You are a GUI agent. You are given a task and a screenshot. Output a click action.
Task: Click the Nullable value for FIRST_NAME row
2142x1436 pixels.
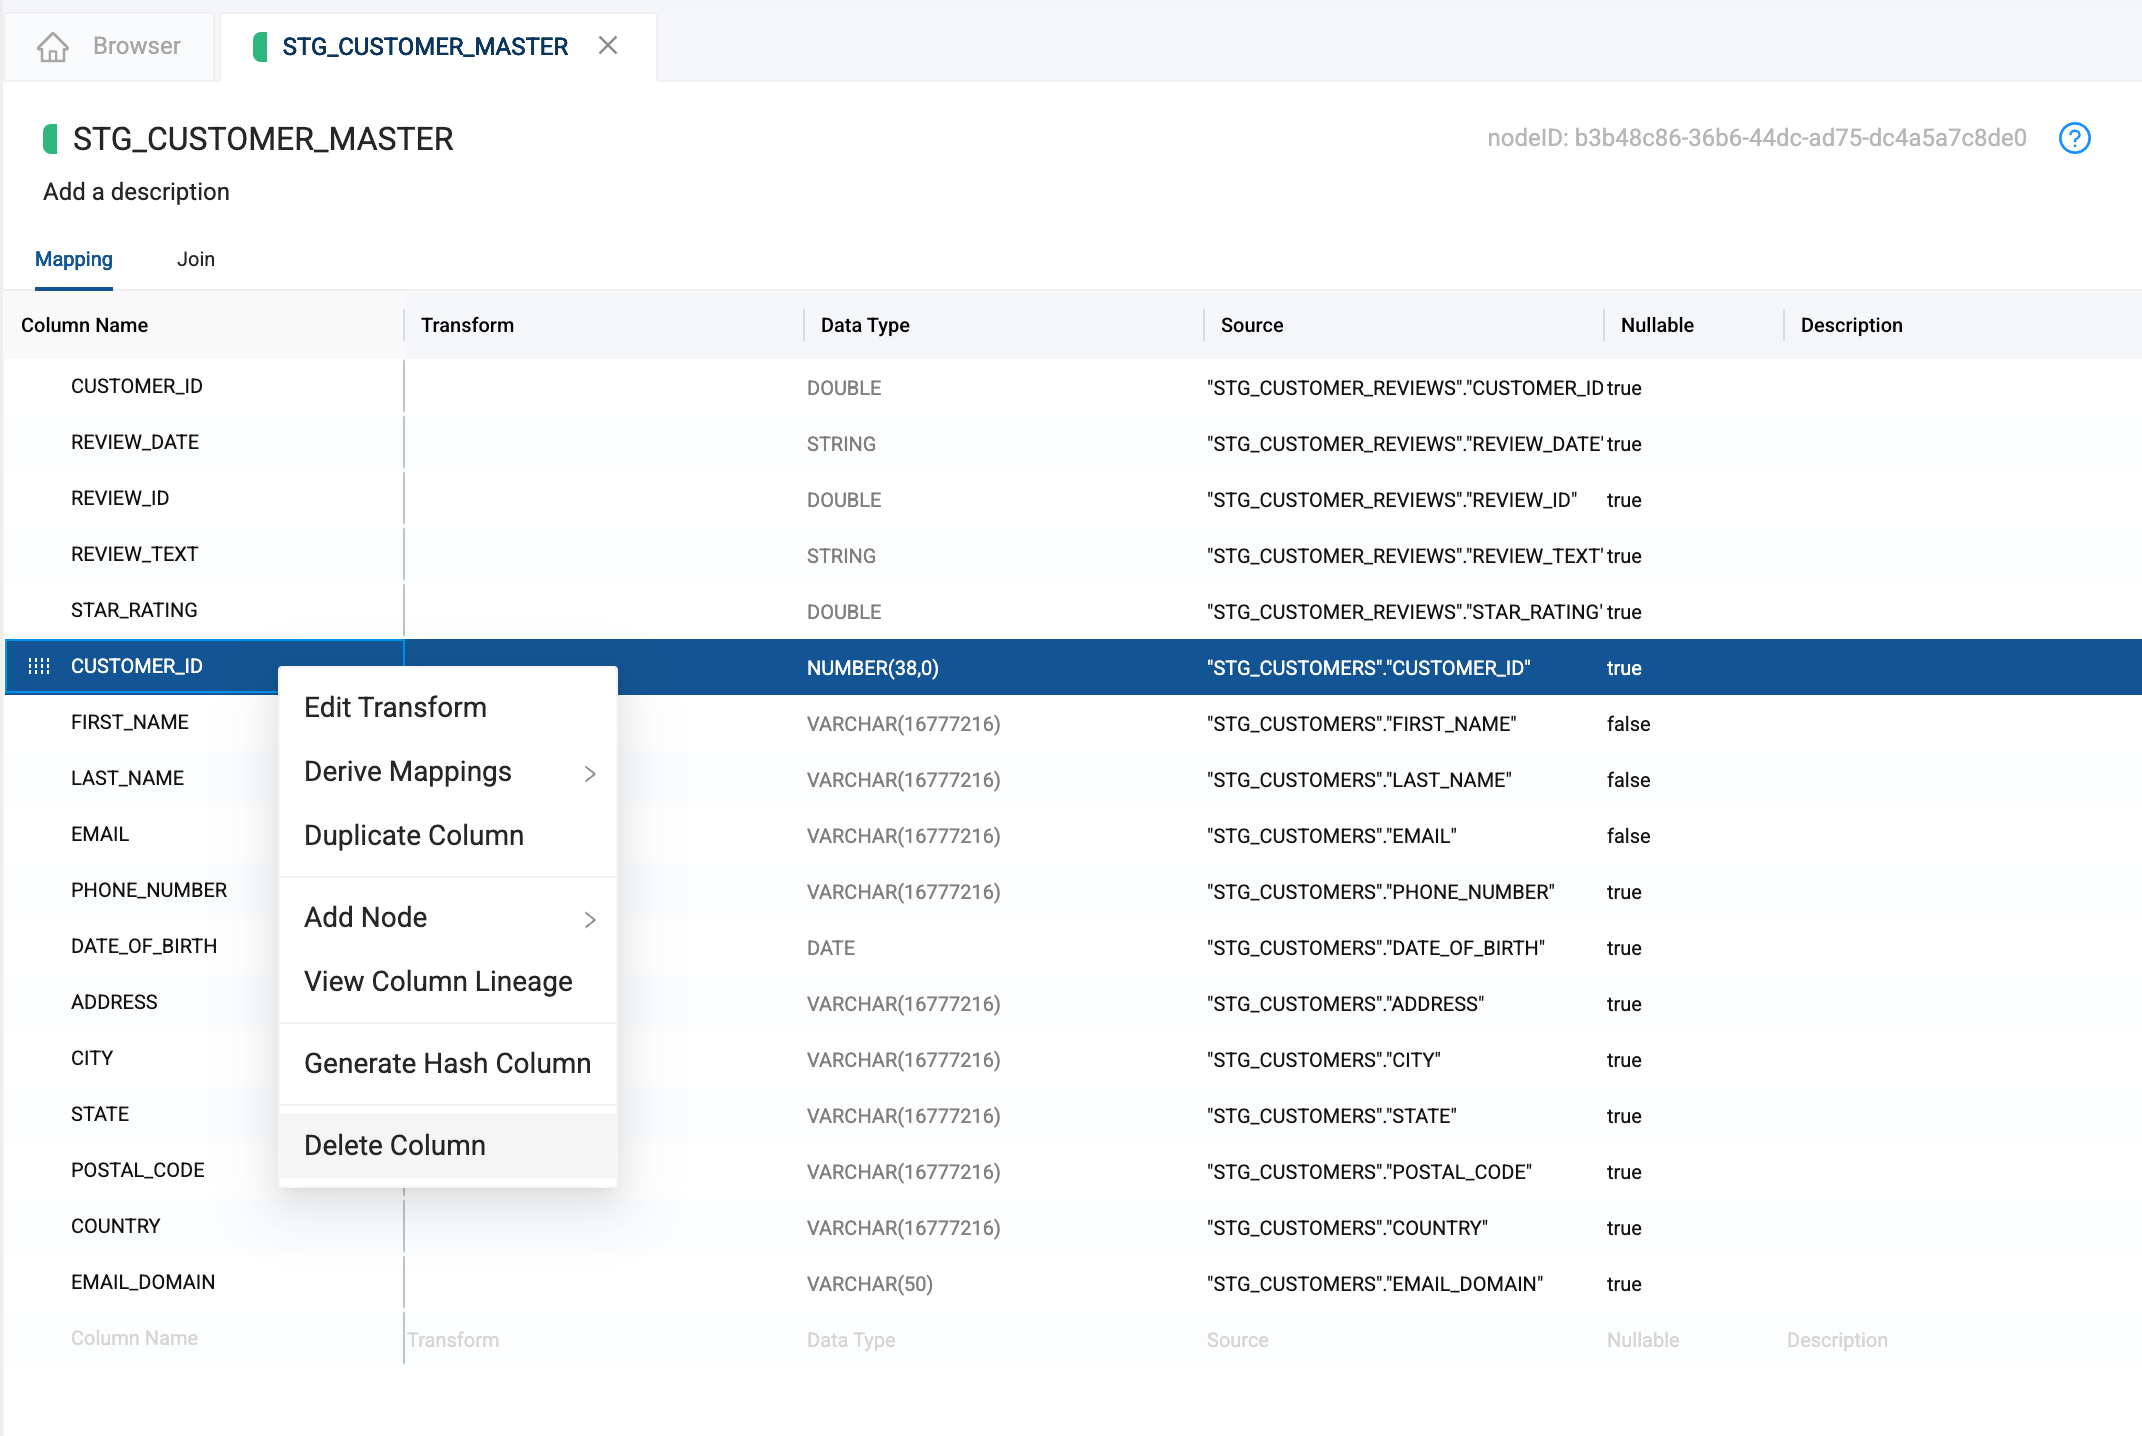[x=1628, y=724]
